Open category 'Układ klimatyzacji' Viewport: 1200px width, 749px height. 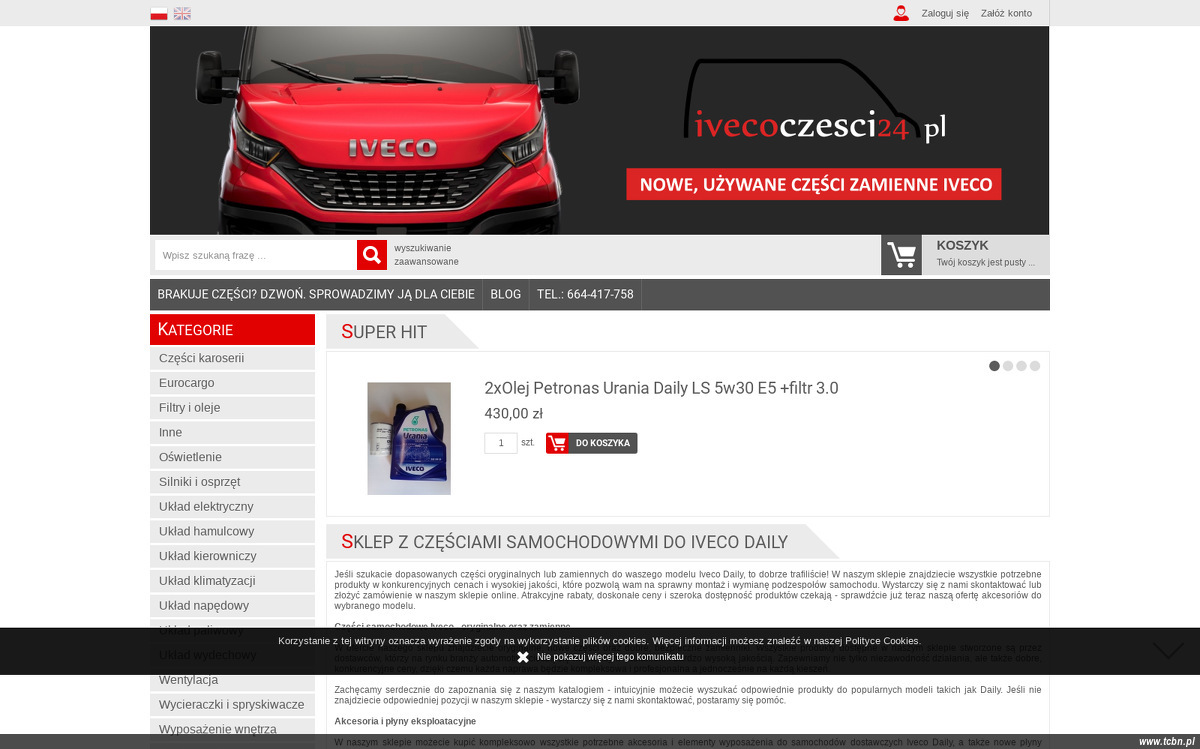pos(232,581)
